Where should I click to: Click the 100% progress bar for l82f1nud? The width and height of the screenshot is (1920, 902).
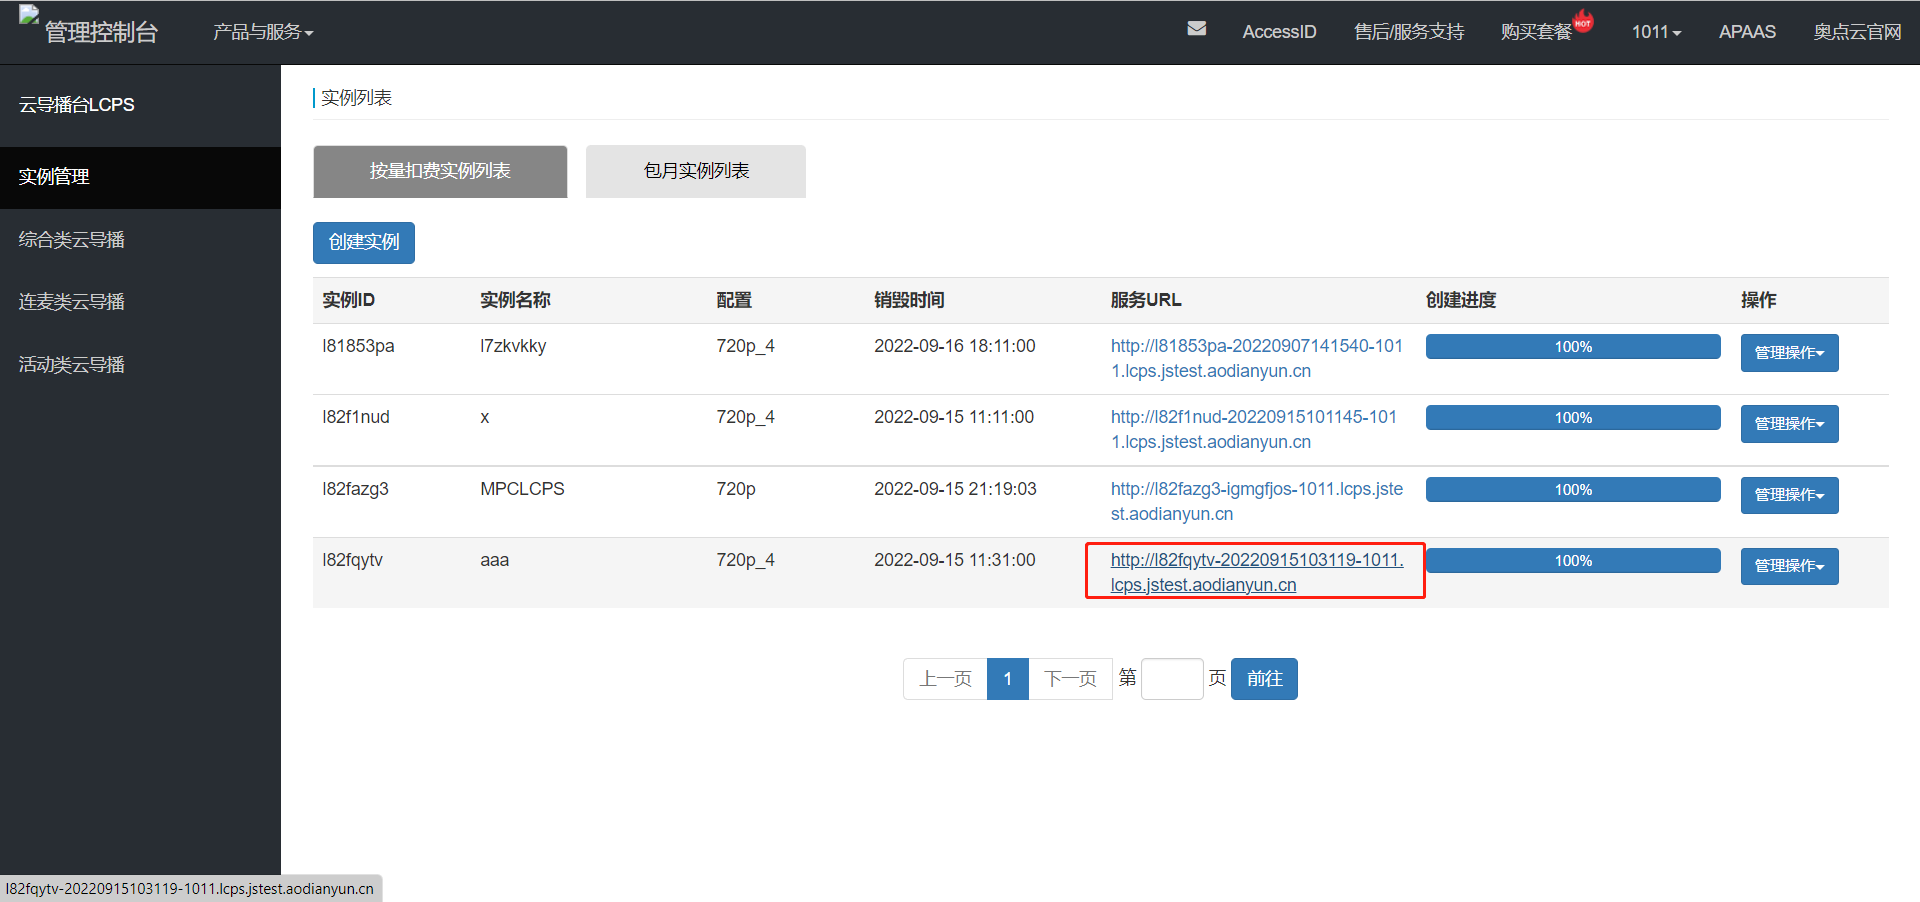(1572, 418)
